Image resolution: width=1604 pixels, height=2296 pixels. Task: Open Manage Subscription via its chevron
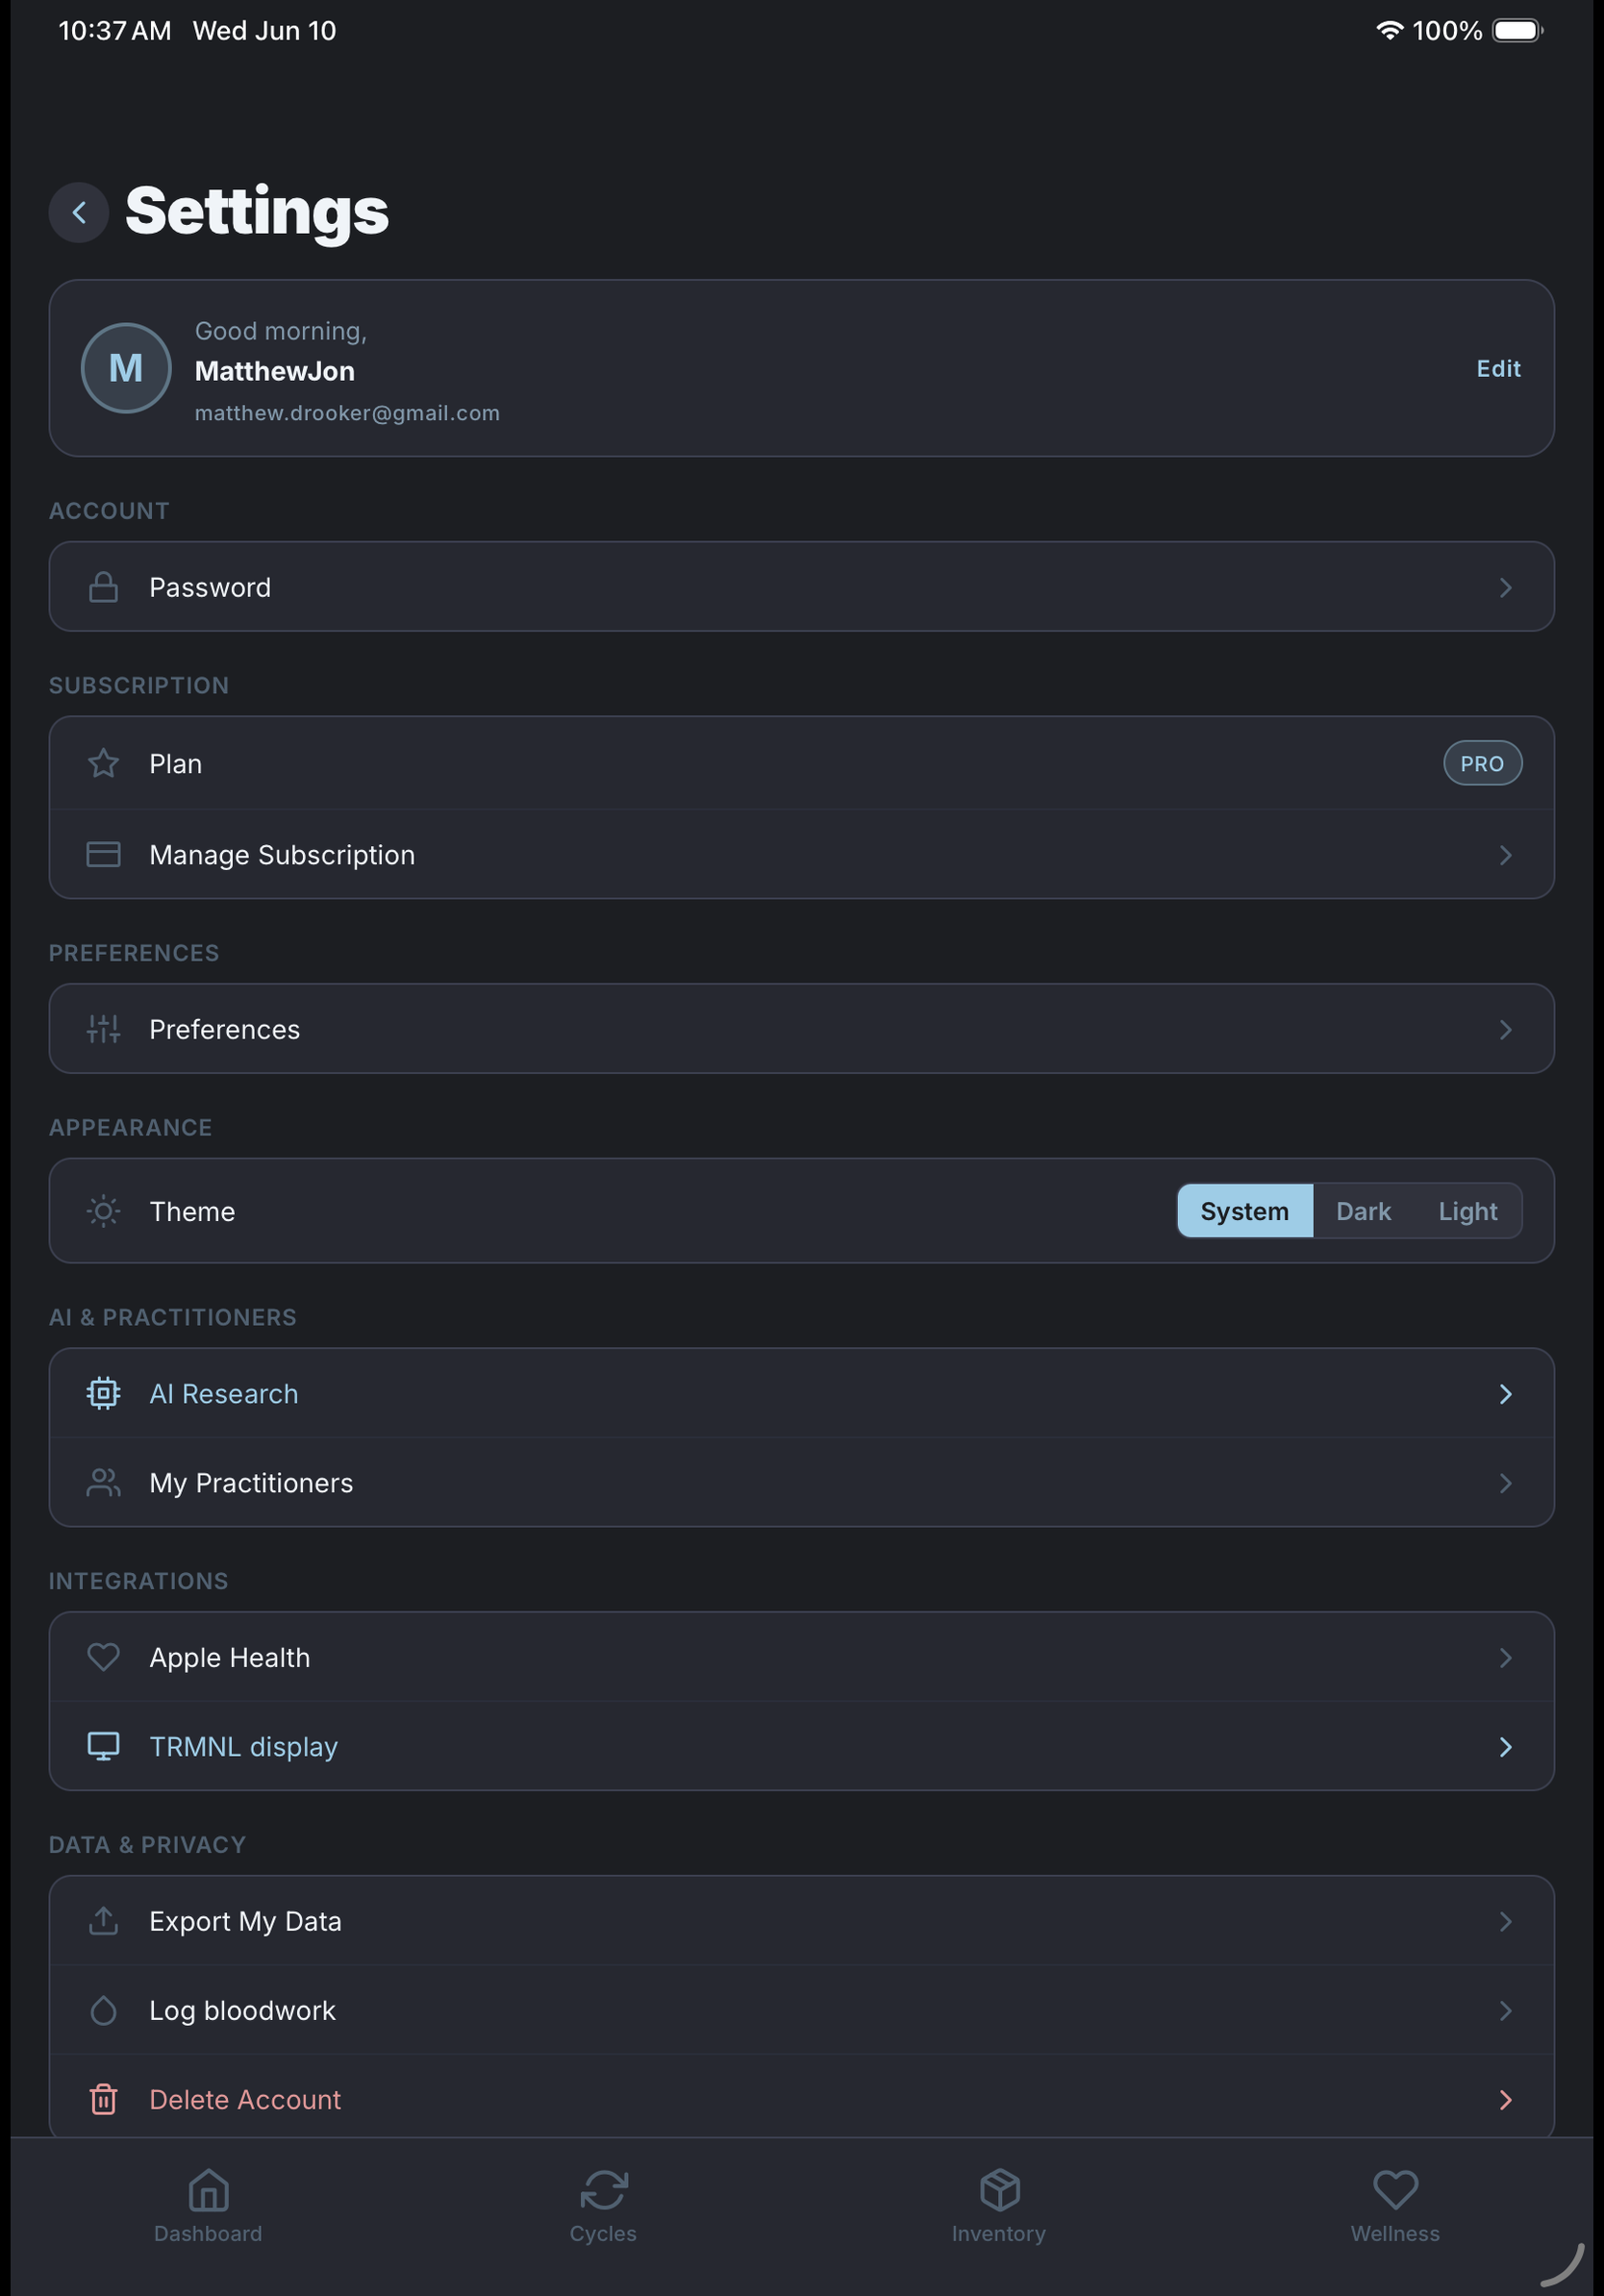point(1505,855)
